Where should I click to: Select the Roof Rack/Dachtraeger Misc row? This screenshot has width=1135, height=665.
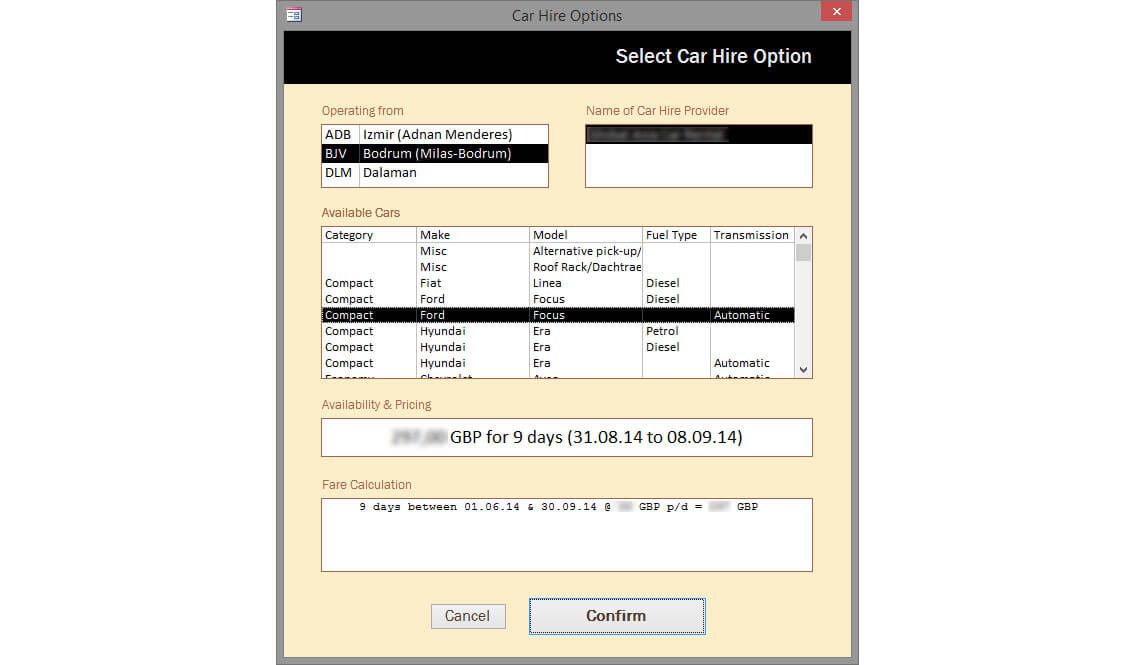pos(557,267)
